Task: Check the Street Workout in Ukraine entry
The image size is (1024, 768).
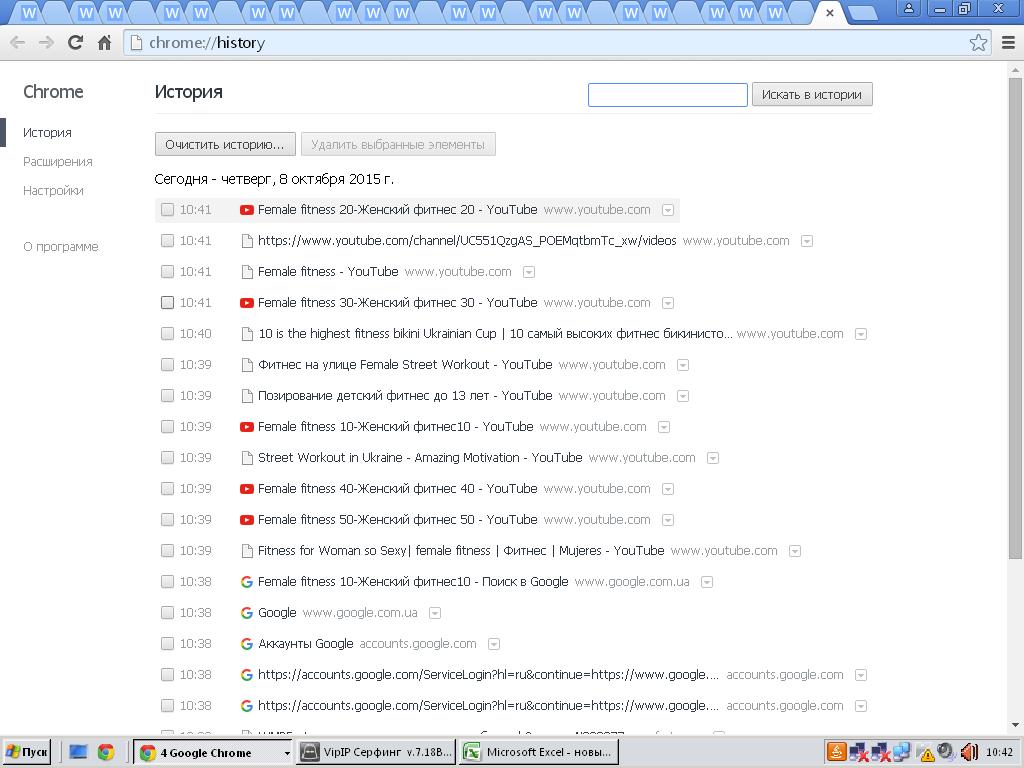Action: click(167, 458)
